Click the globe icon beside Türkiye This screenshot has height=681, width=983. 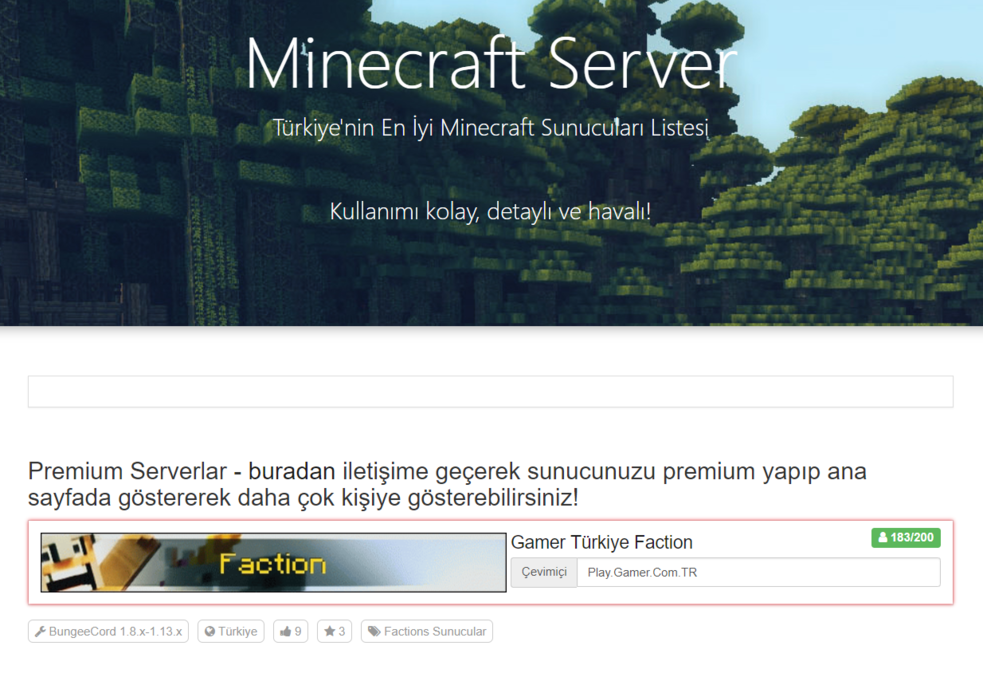[210, 631]
